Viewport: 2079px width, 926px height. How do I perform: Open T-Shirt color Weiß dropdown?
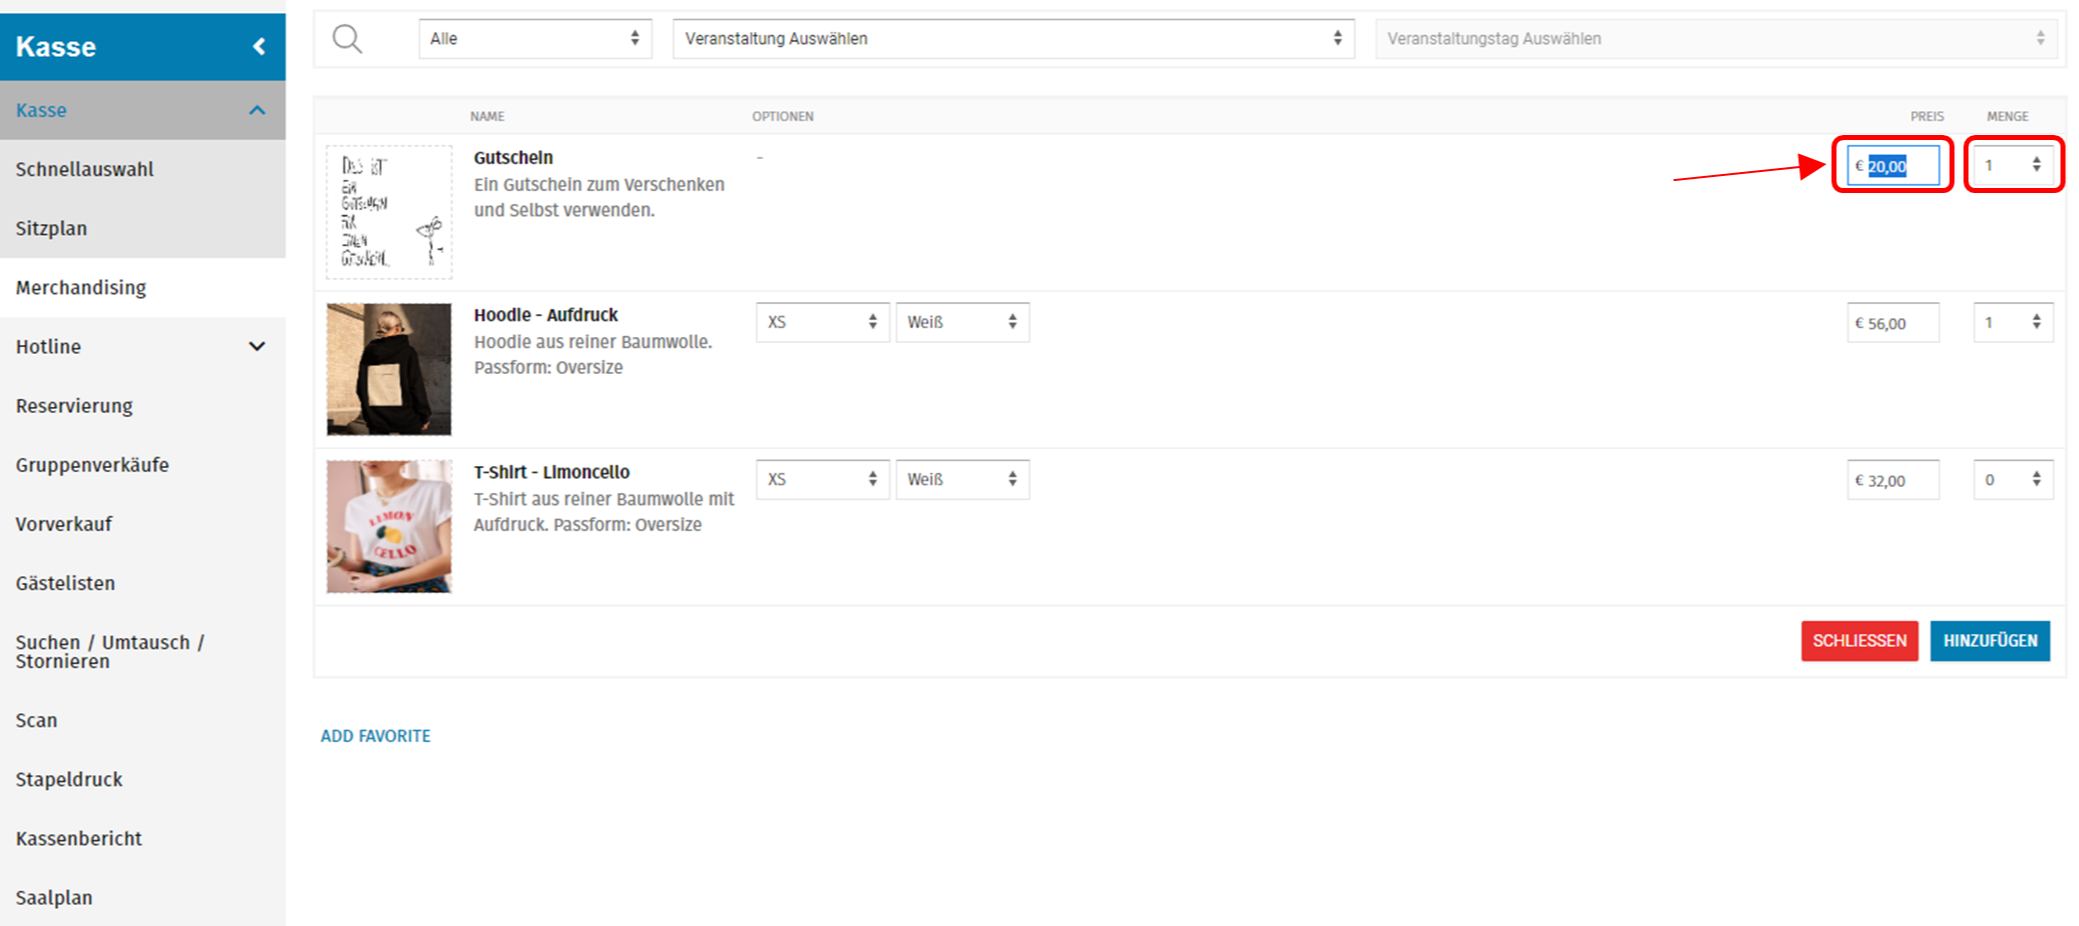click(961, 479)
